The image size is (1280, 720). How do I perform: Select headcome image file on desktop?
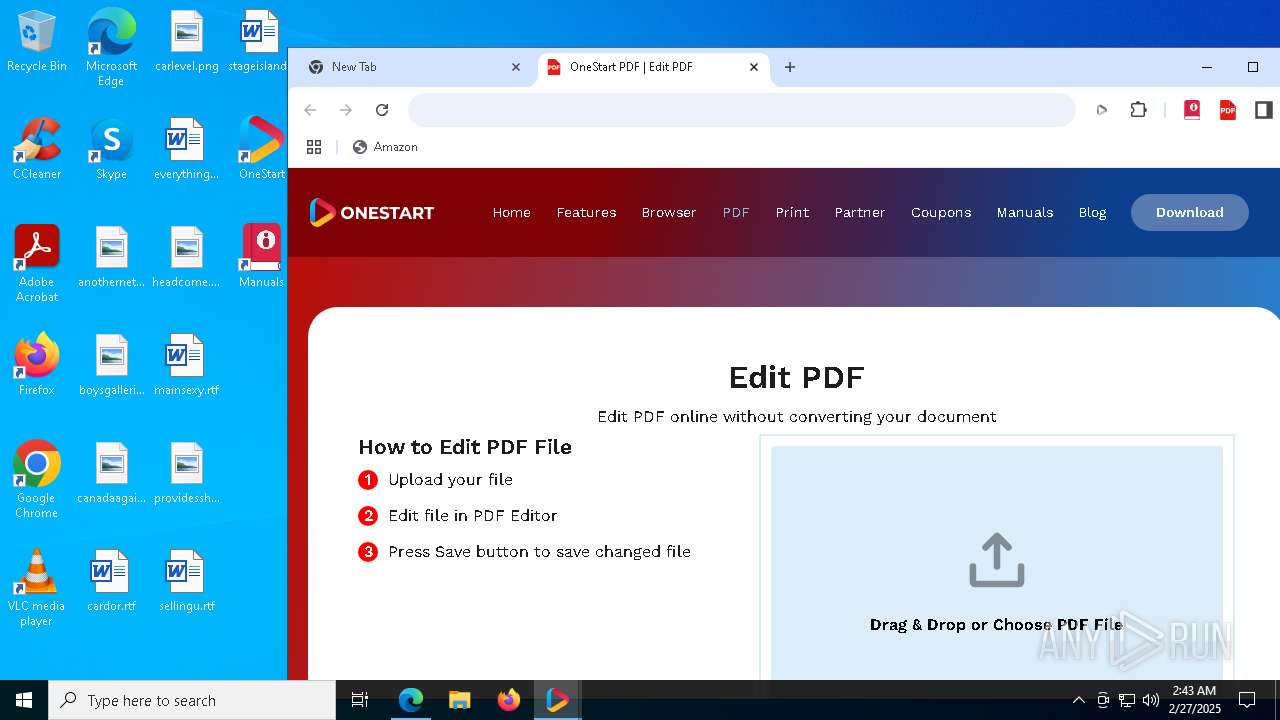[x=186, y=257]
